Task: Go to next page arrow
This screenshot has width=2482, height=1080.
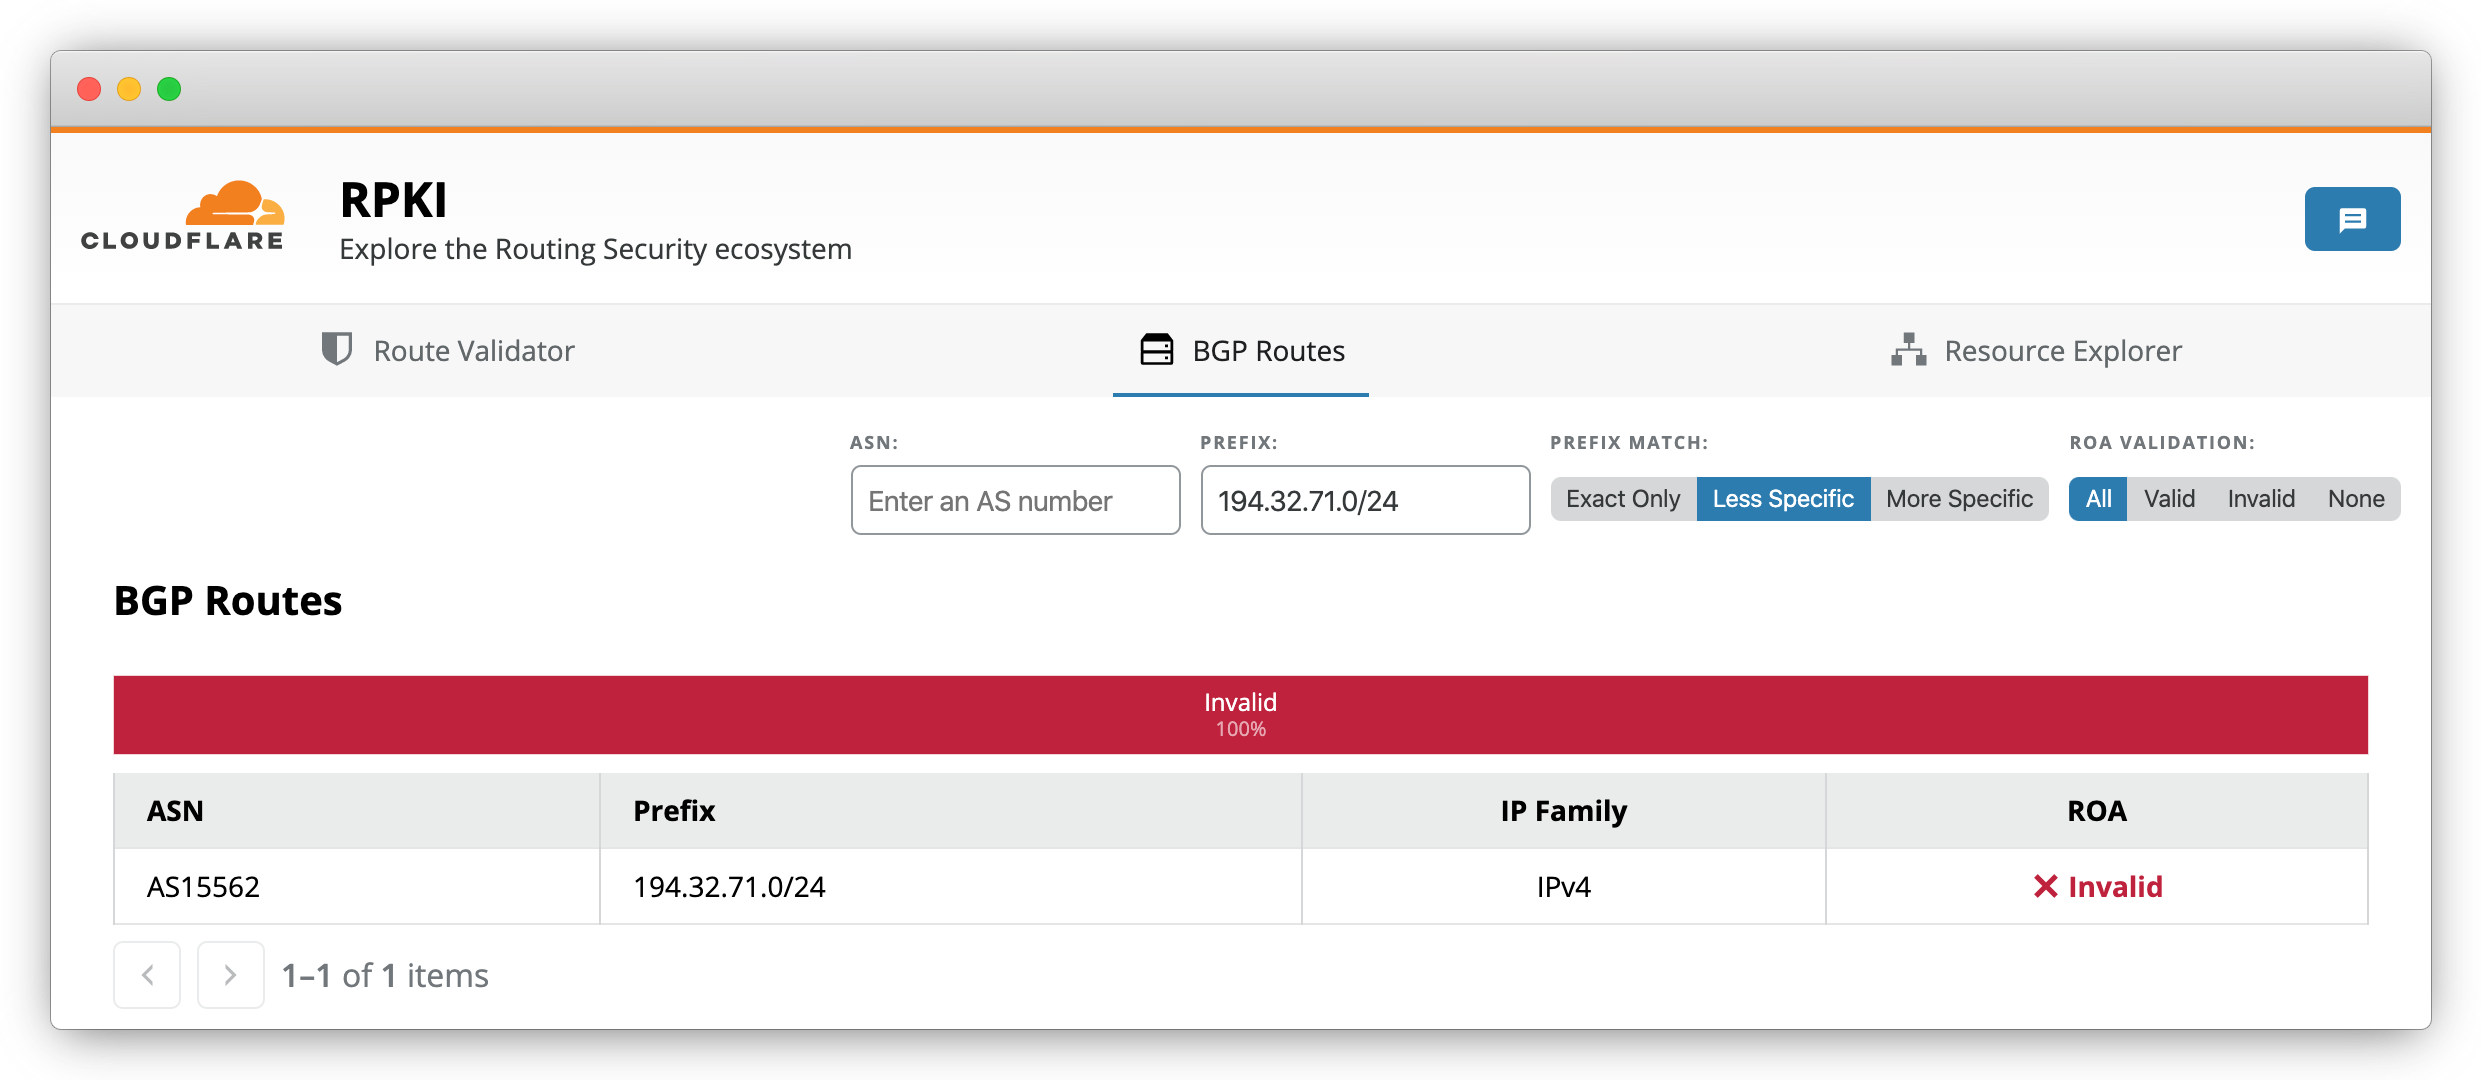Action: [x=230, y=974]
